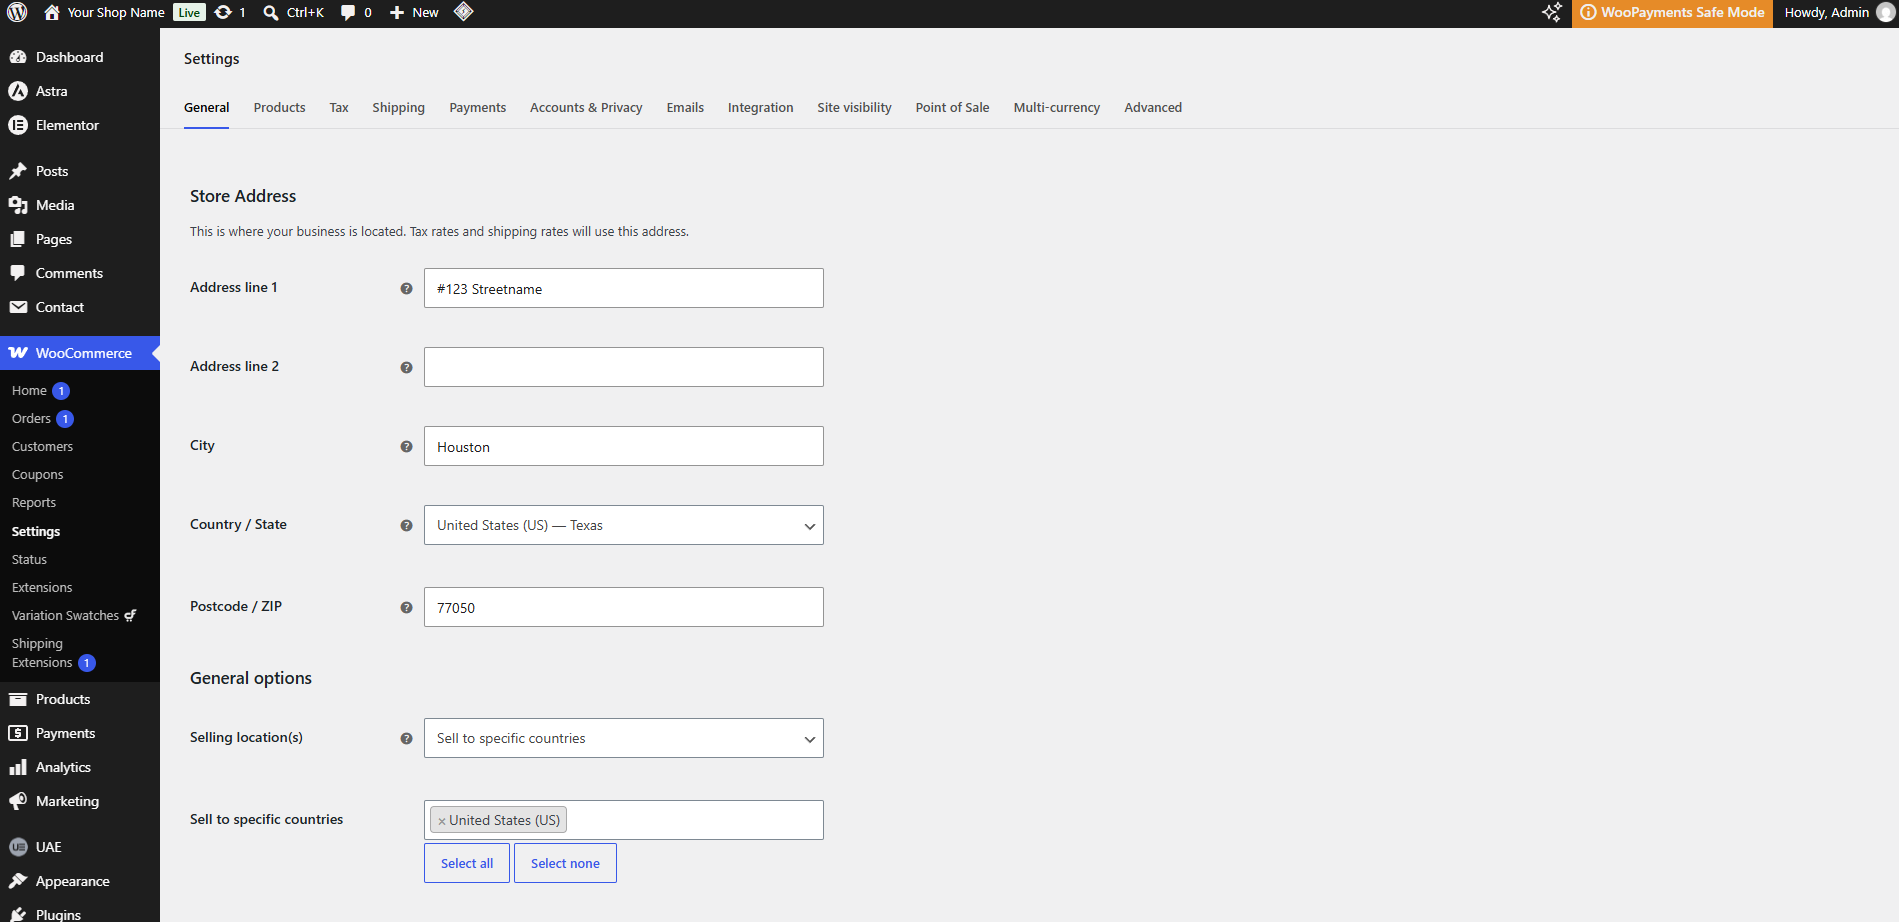Click help icon next to Postcode / ZIP
Viewport: 1899px width, 922px height.
[x=406, y=607]
